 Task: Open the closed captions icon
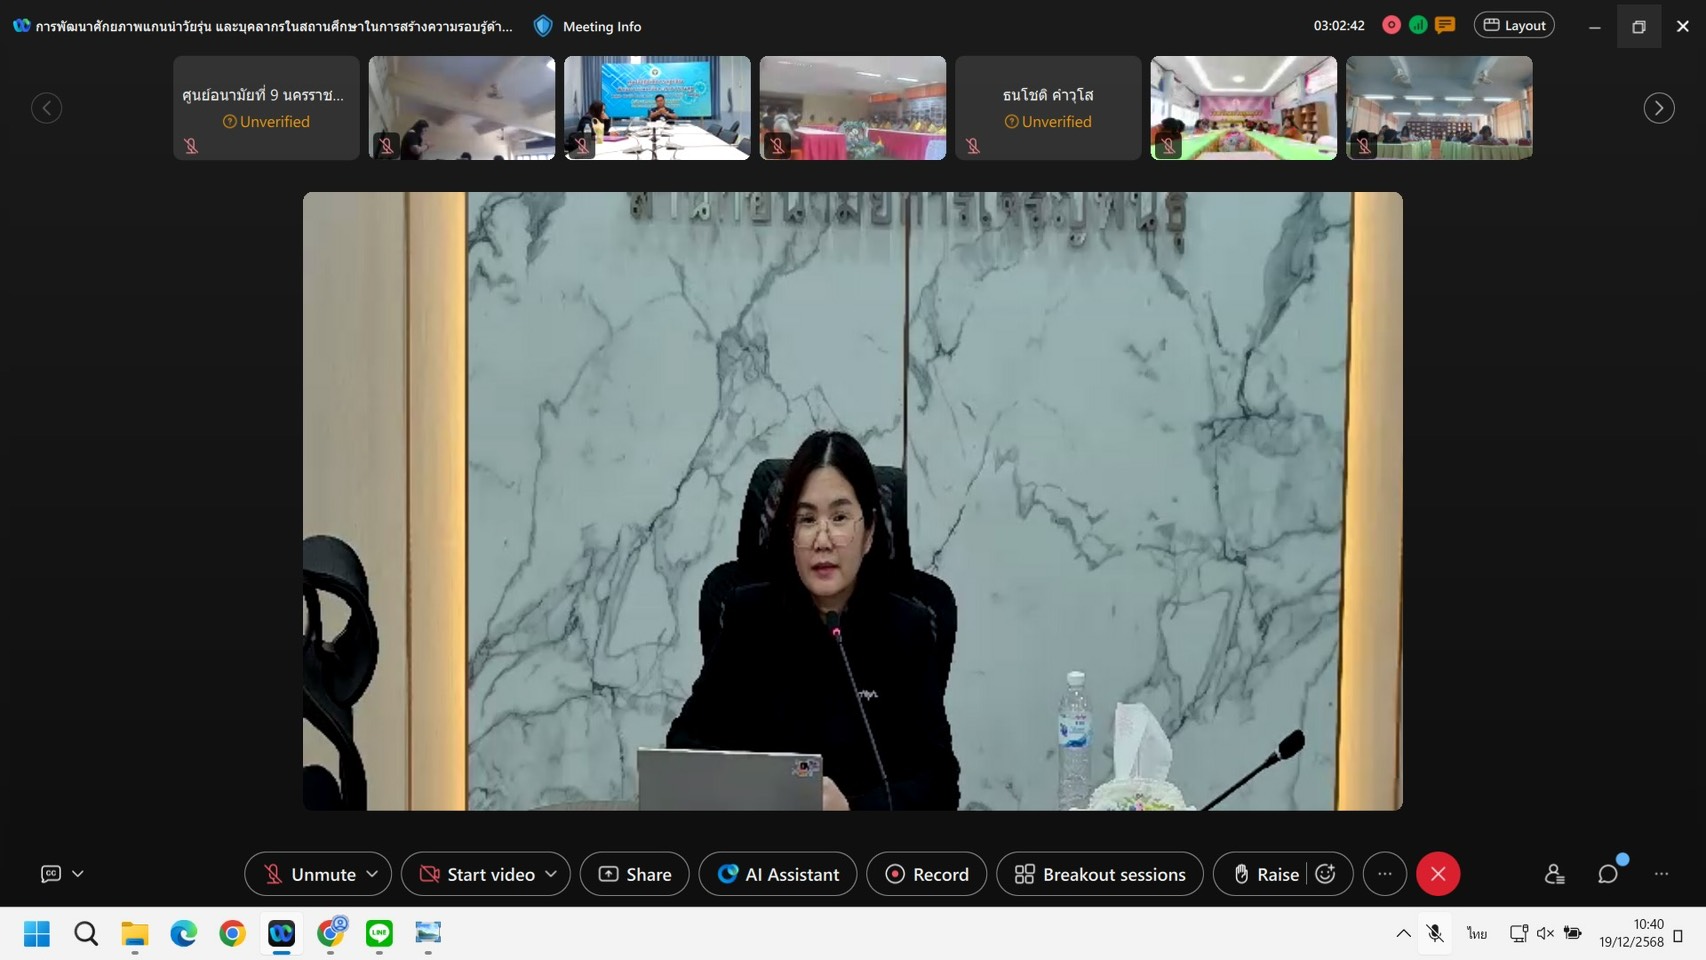[51, 874]
